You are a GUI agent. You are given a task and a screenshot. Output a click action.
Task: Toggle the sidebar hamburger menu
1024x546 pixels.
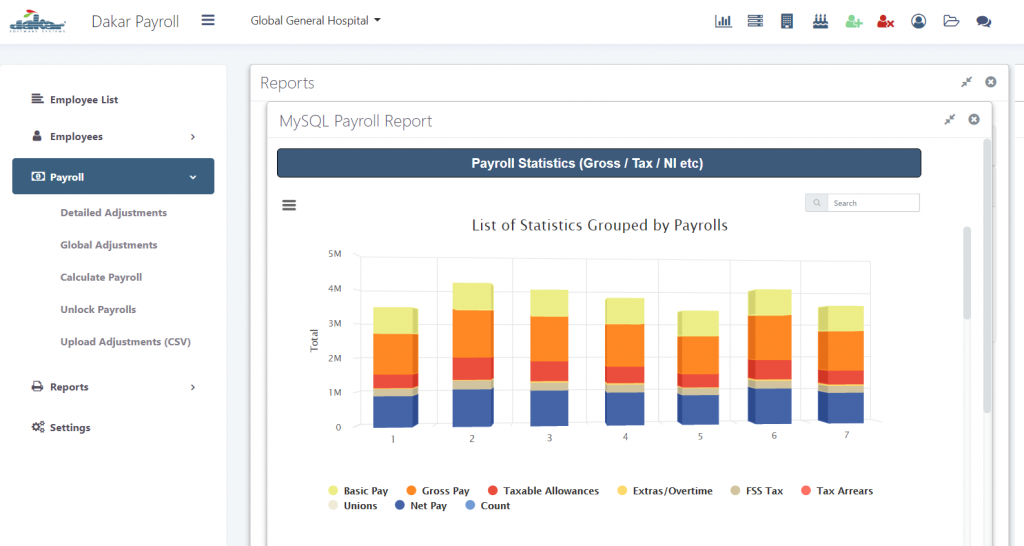pyautogui.click(x=208, y=20)
